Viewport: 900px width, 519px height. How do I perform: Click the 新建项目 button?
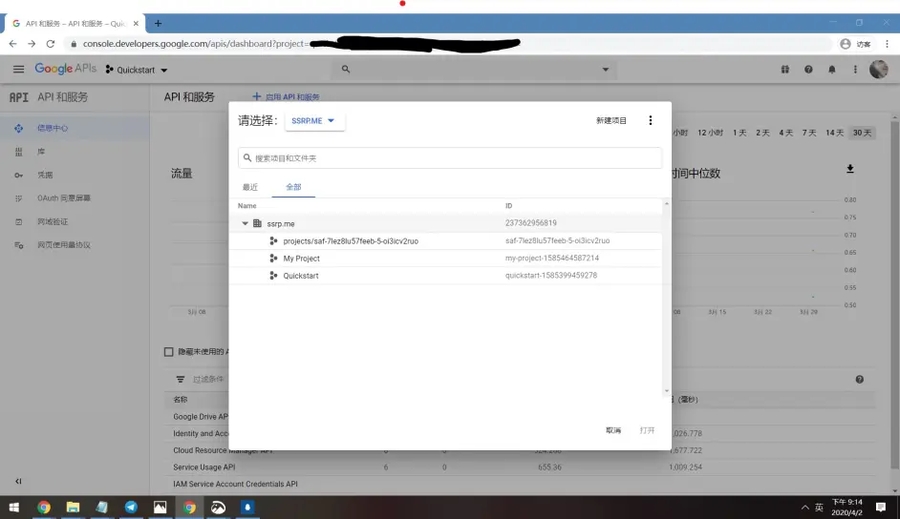pos(611,121)
